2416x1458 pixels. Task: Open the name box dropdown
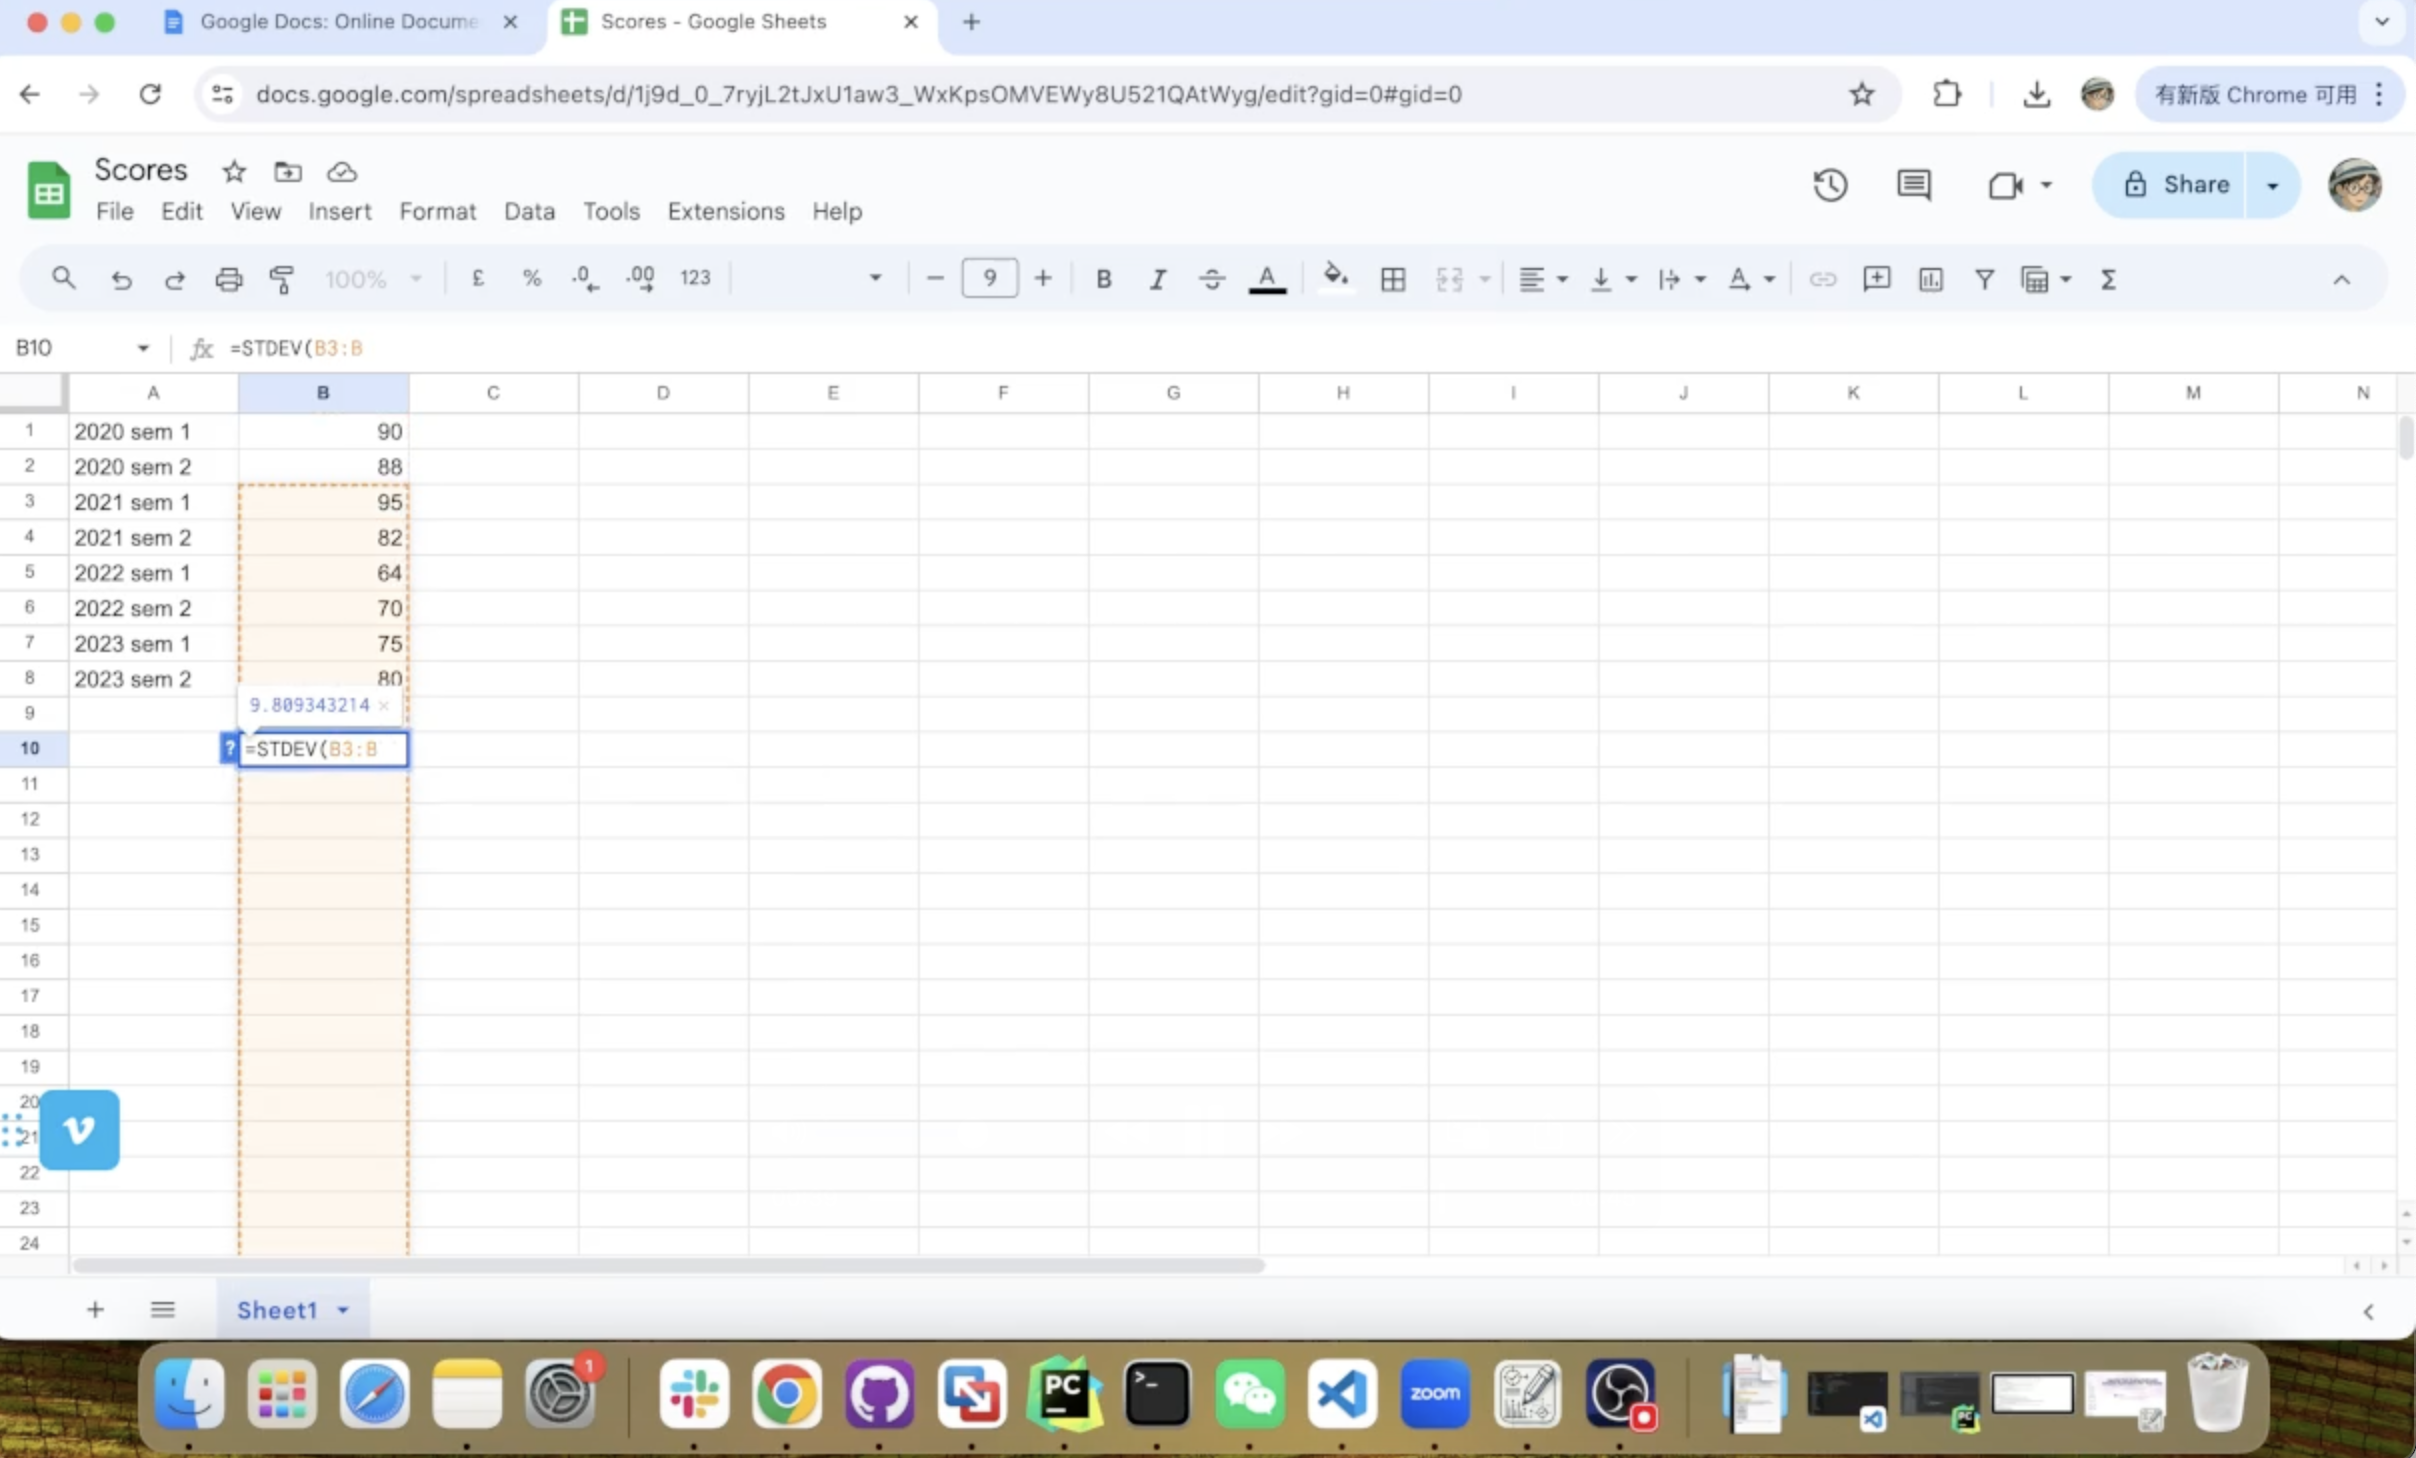(x=143, y=347)
